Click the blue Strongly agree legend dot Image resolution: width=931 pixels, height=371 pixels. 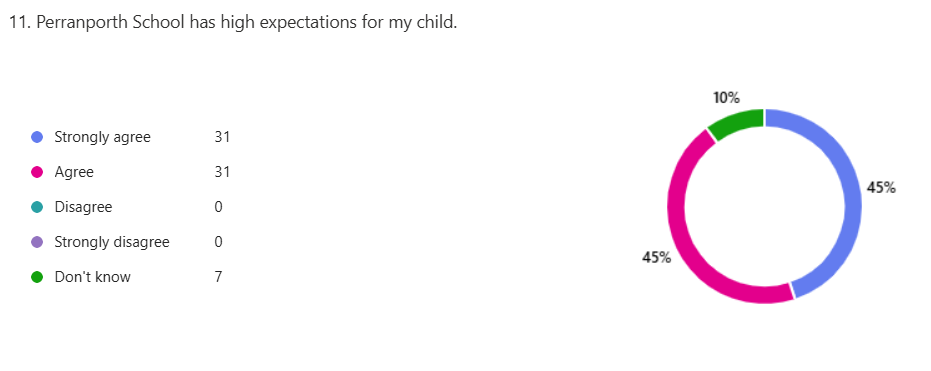click(37, 137)
